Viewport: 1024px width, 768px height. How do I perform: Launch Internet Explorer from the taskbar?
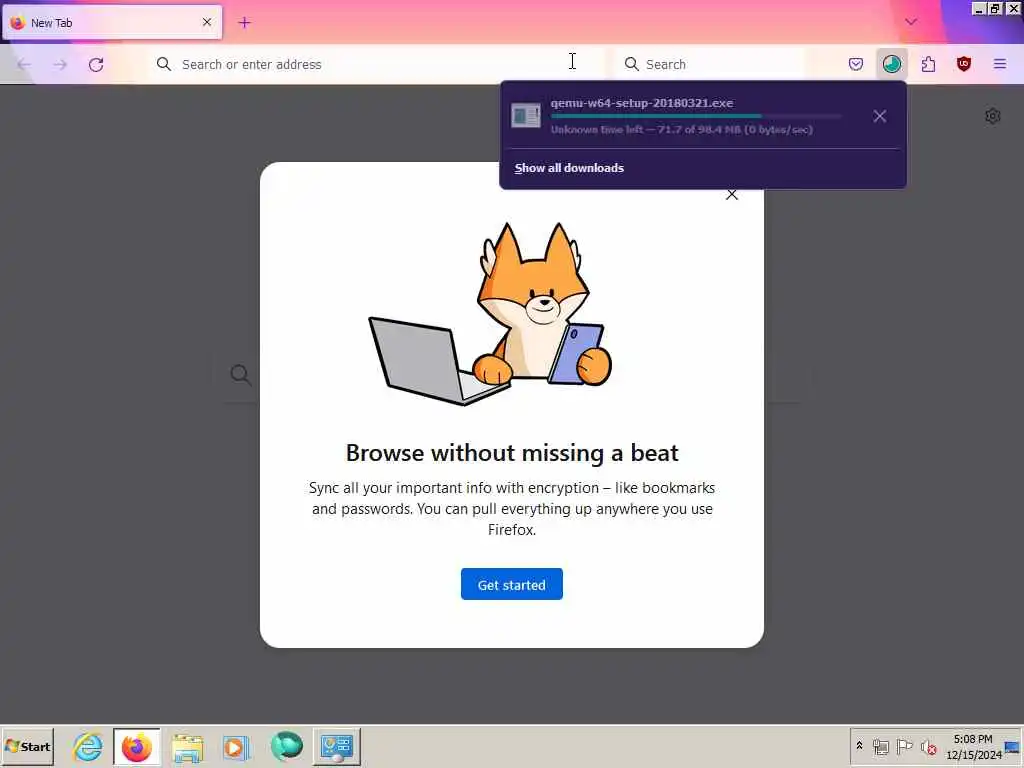click(88, 746)
